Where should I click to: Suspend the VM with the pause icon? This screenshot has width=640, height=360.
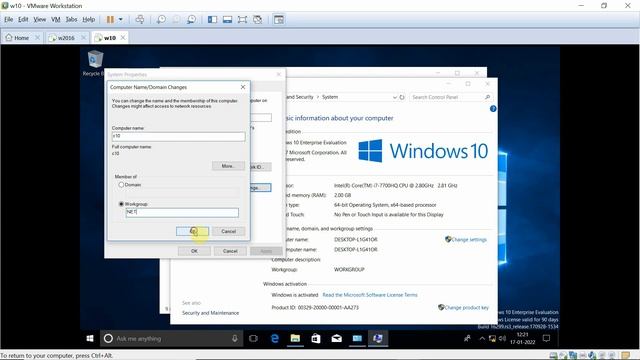(x=110, y=19)
